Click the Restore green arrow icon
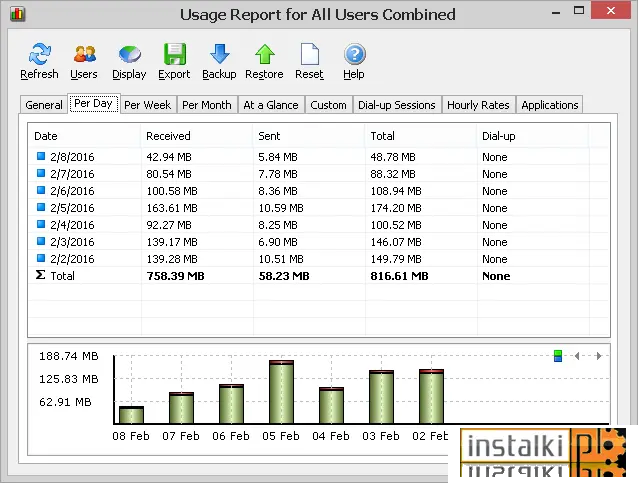The height and width of the screenshot is (483, 638). (x=265, y=54)
